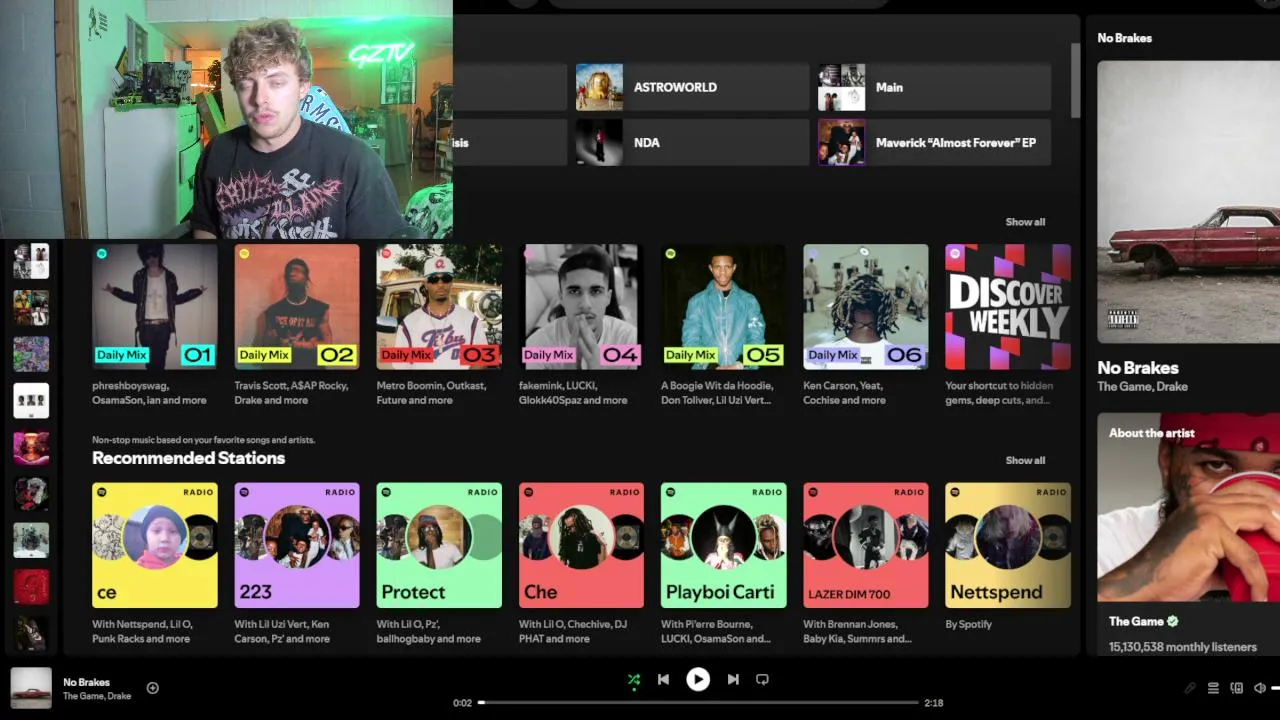Click the 2:18 track duration label
Screen dimensions: 1280x720
pos(934,703)
